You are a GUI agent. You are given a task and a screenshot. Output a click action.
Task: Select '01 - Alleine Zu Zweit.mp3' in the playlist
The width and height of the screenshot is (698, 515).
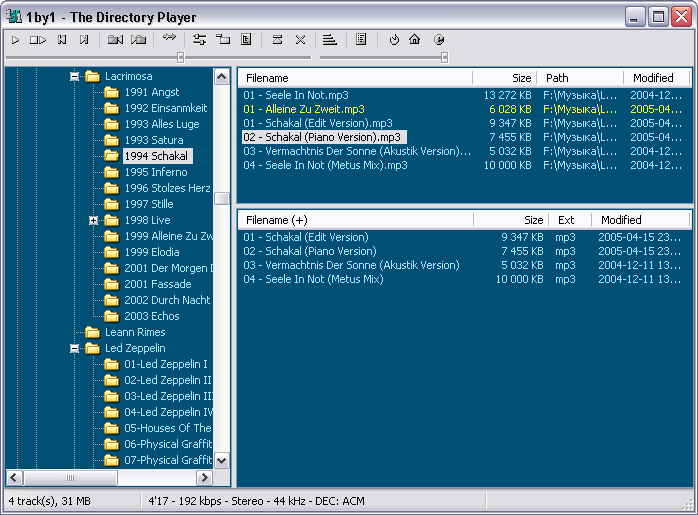tap(304, 109)
